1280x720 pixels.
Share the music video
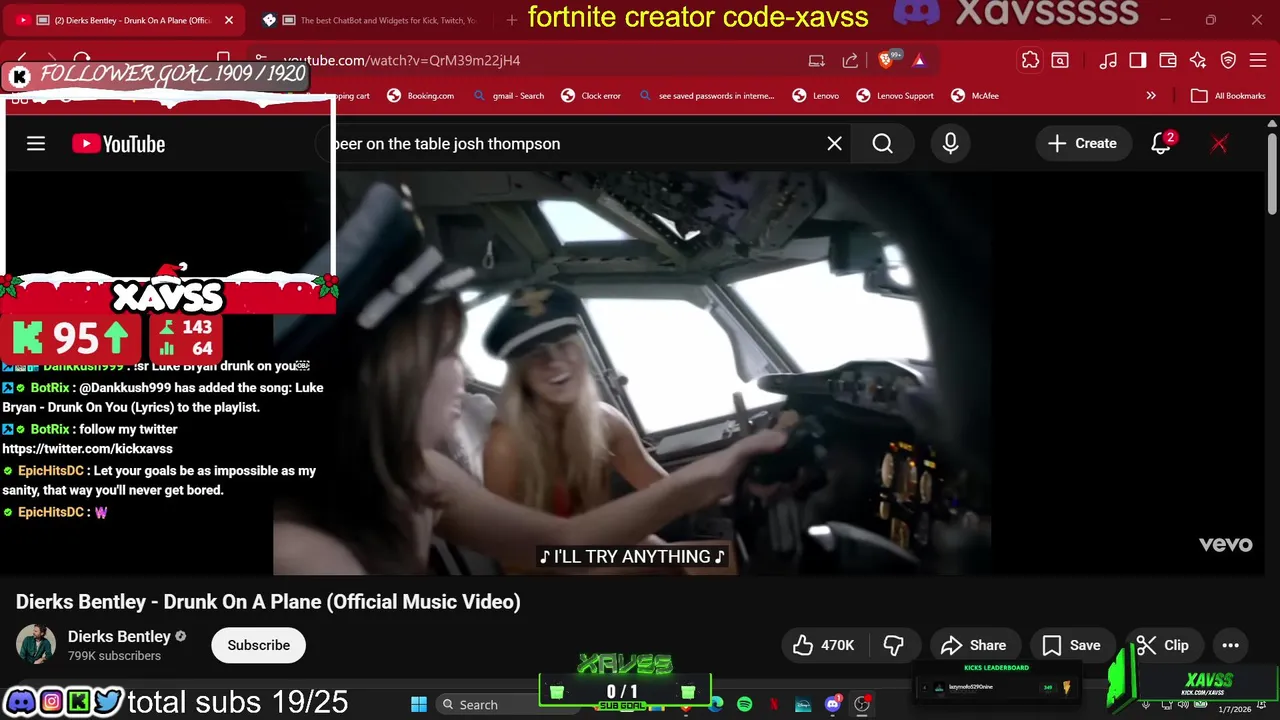(x=974, y=646)
